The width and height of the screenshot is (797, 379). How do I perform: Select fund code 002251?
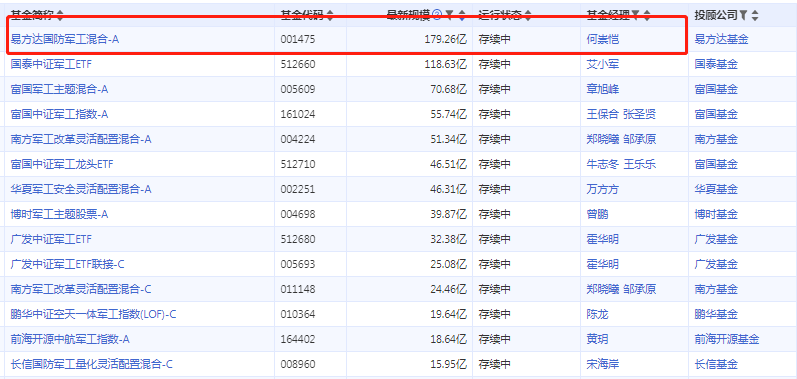point(298,189)
